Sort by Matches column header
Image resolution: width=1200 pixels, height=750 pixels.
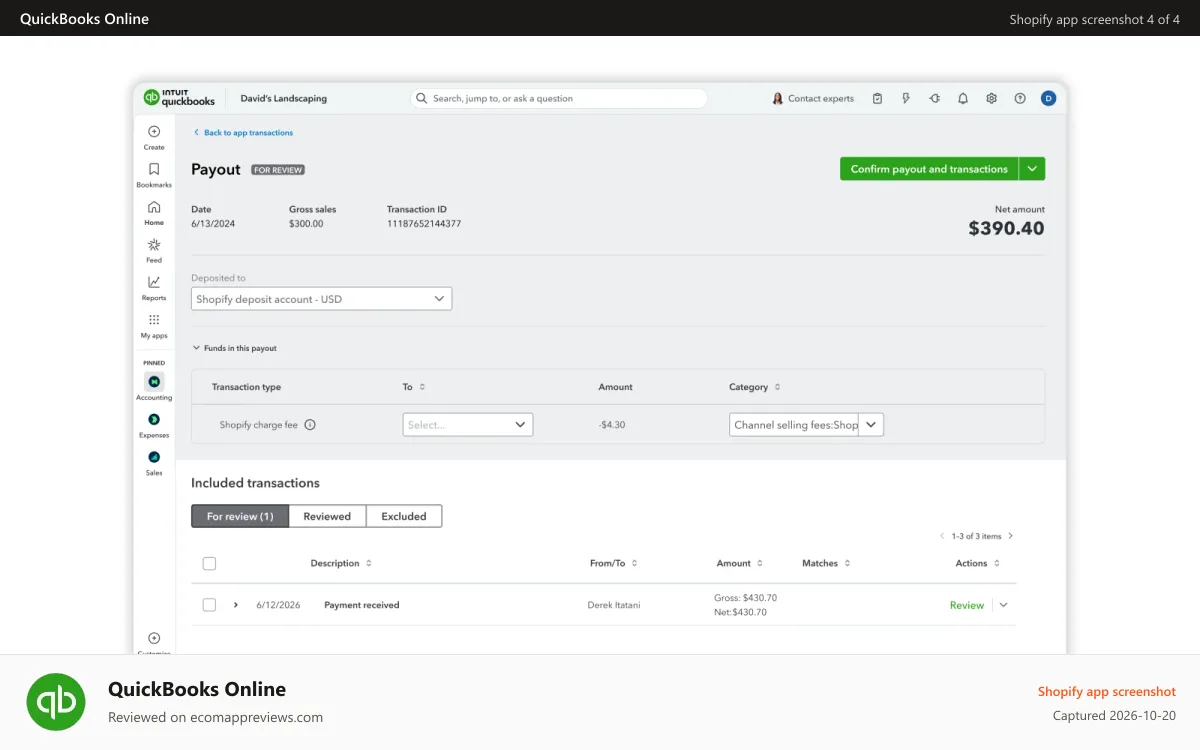click(825, 563)
